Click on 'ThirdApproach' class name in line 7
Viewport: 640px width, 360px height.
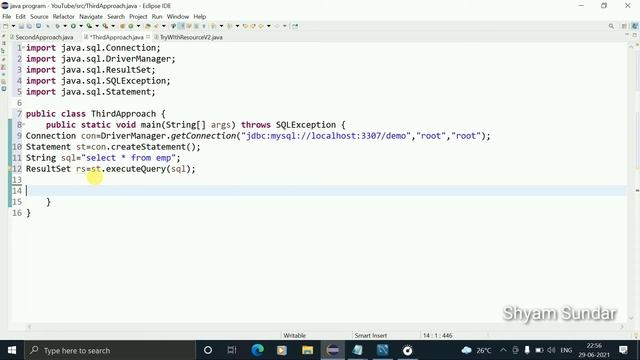[x=123, y=114]
